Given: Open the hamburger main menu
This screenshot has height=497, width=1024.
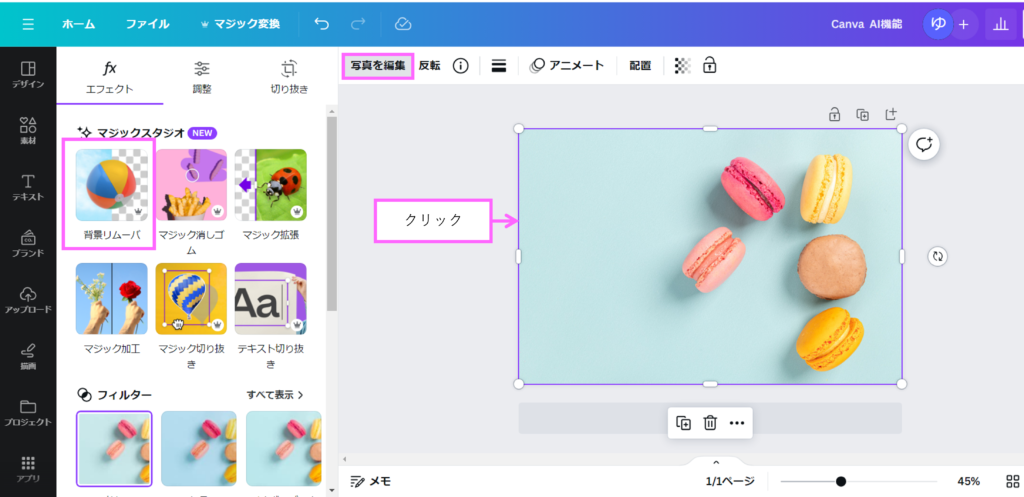Looking at the screenshot, I should [28, 24].
